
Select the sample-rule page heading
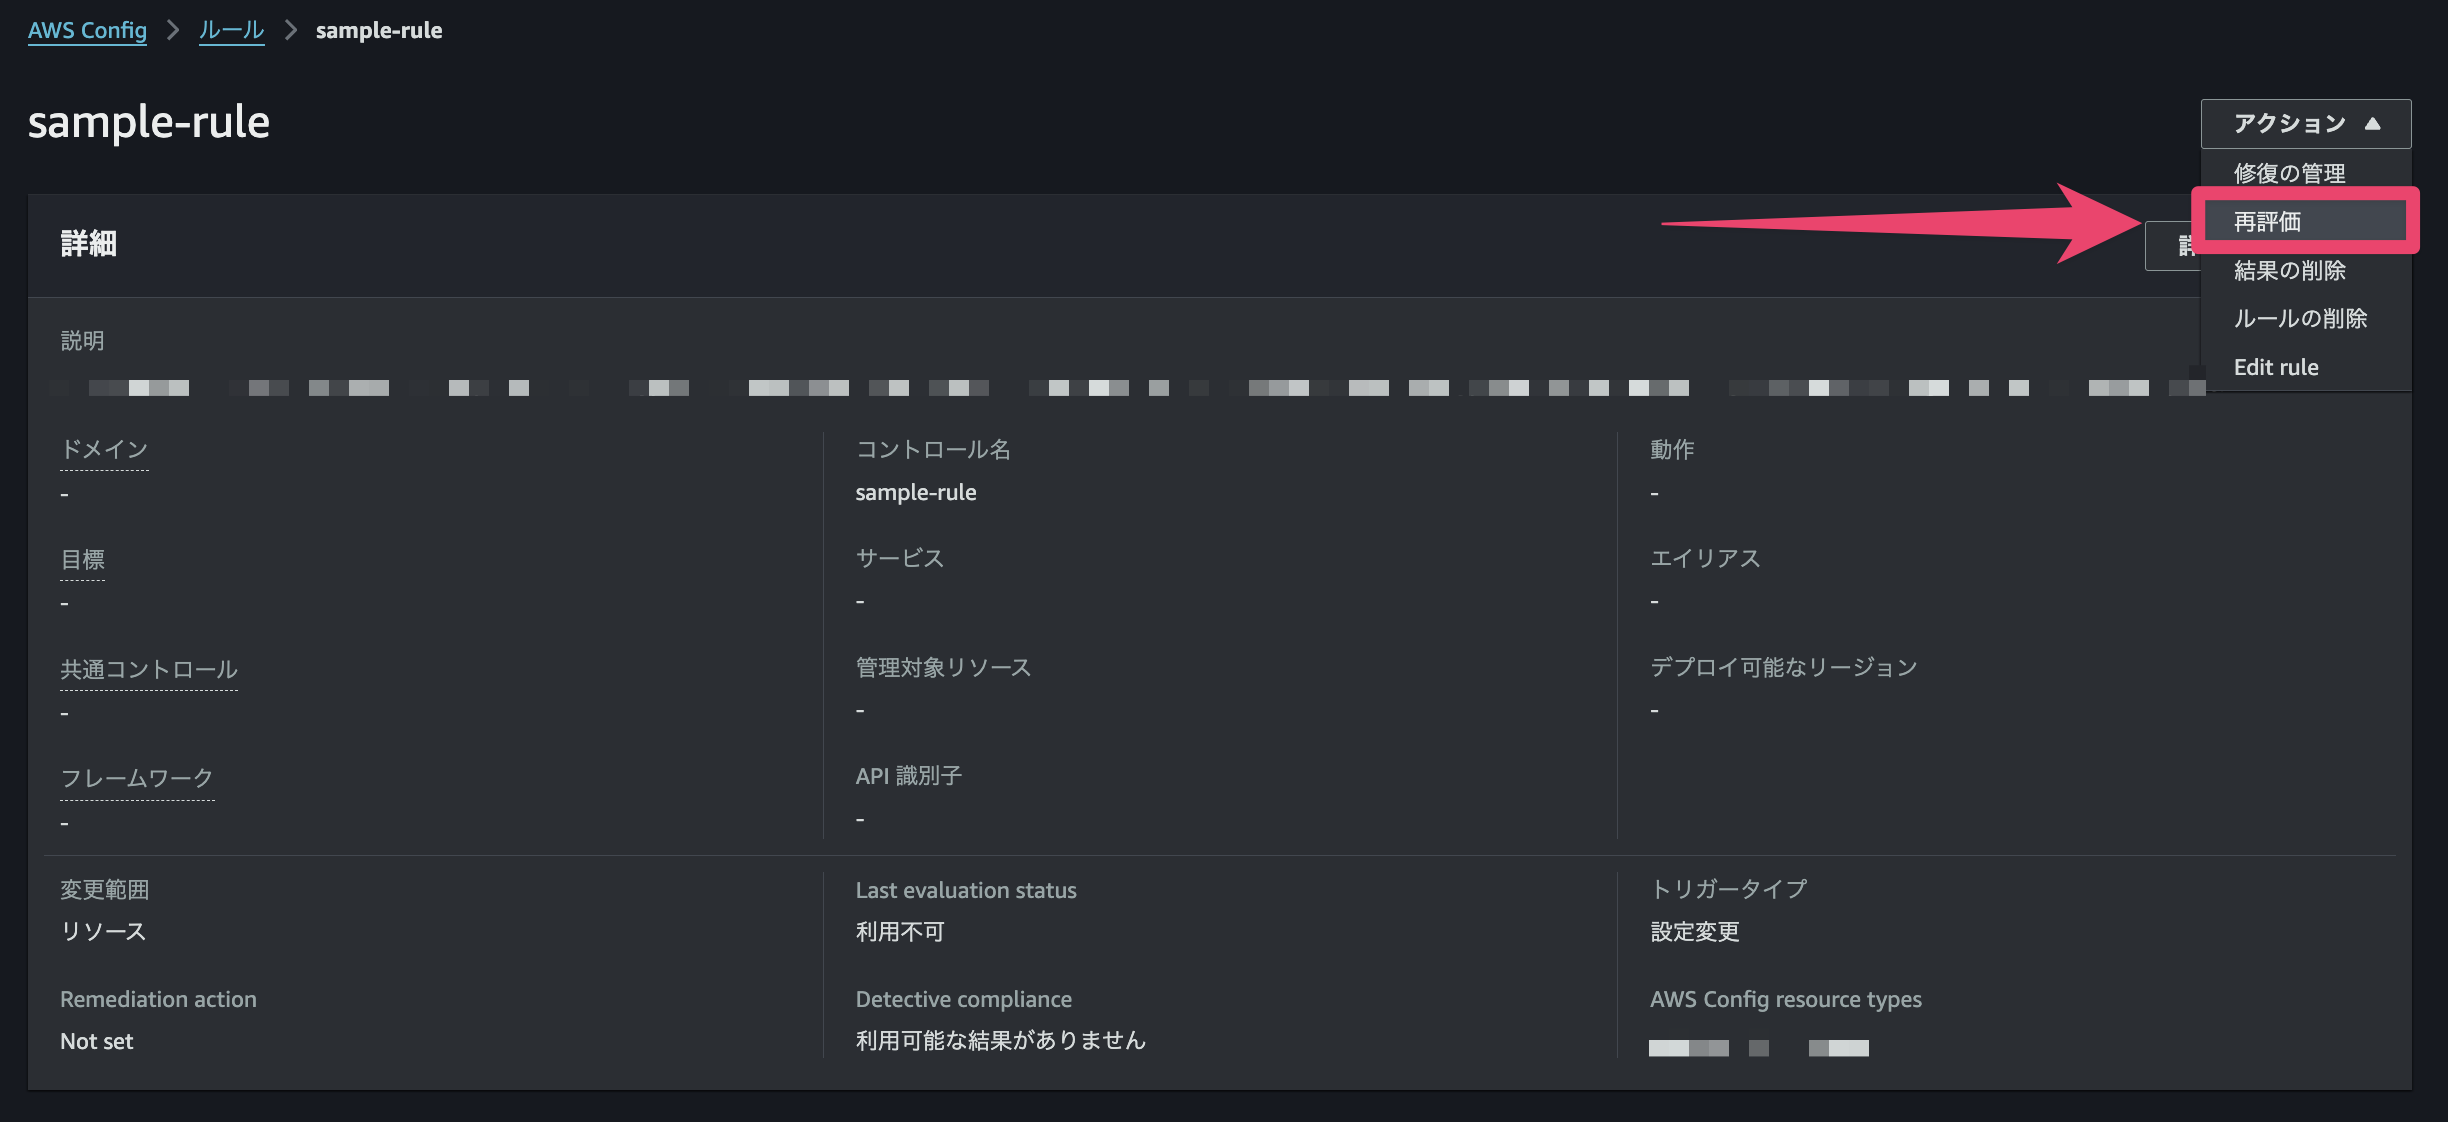pos(148,122)
